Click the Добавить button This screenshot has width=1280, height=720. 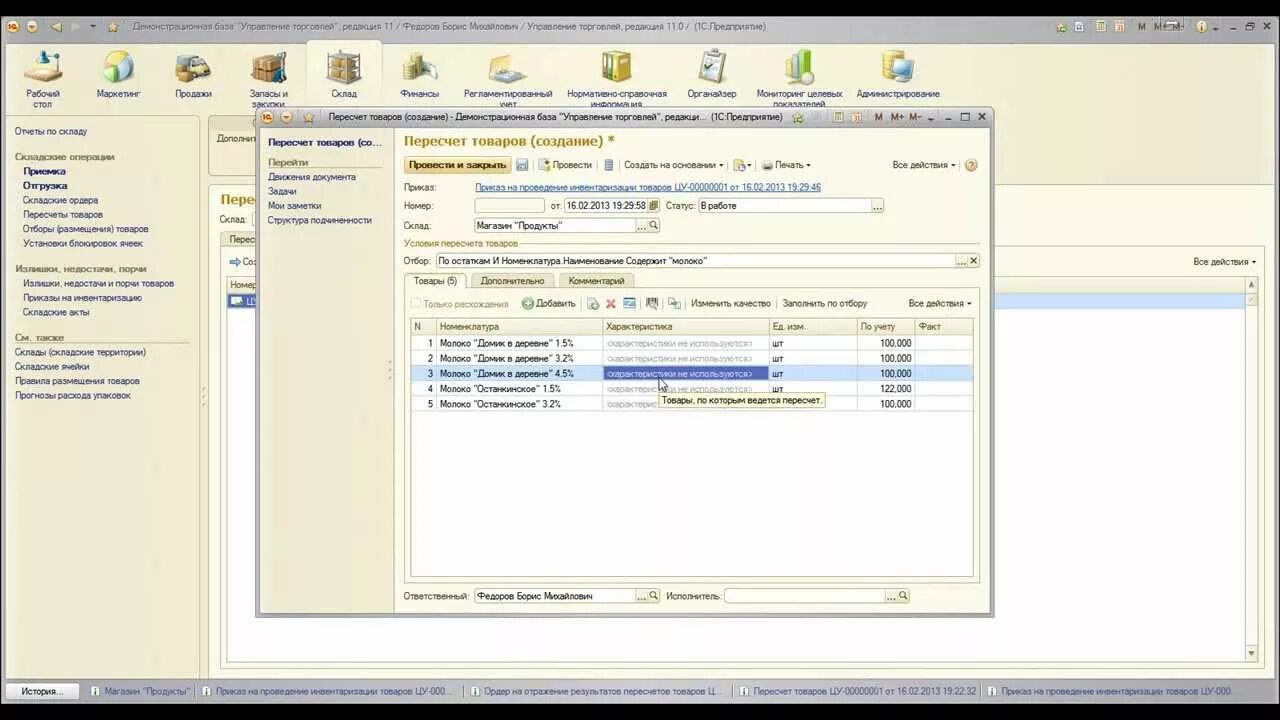[x=548, y=303]
